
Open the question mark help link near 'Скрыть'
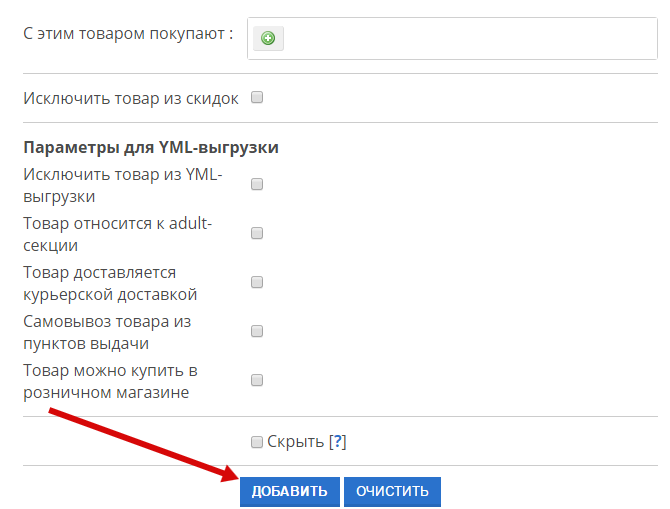pyautogui.click(x=338, y=442)
